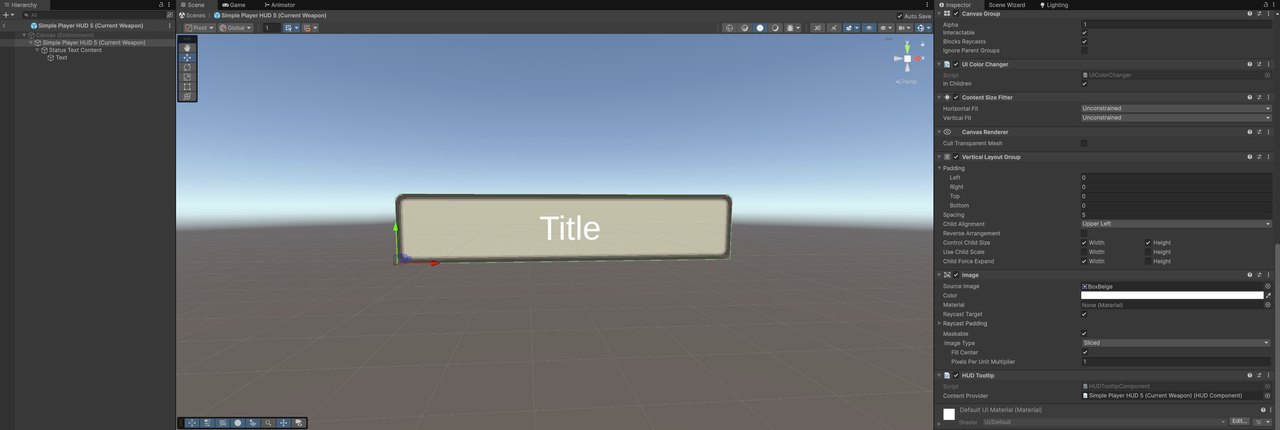Open Image Type Sliced dropdown
The height and width of the screenshot is (430, 1280).
coord(1176,343)
